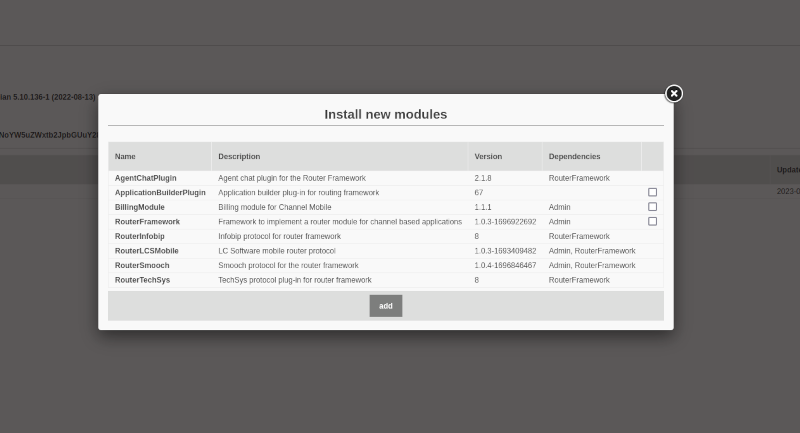Close the Install new modules dialog
800x433 pixels.
(674, 93)
